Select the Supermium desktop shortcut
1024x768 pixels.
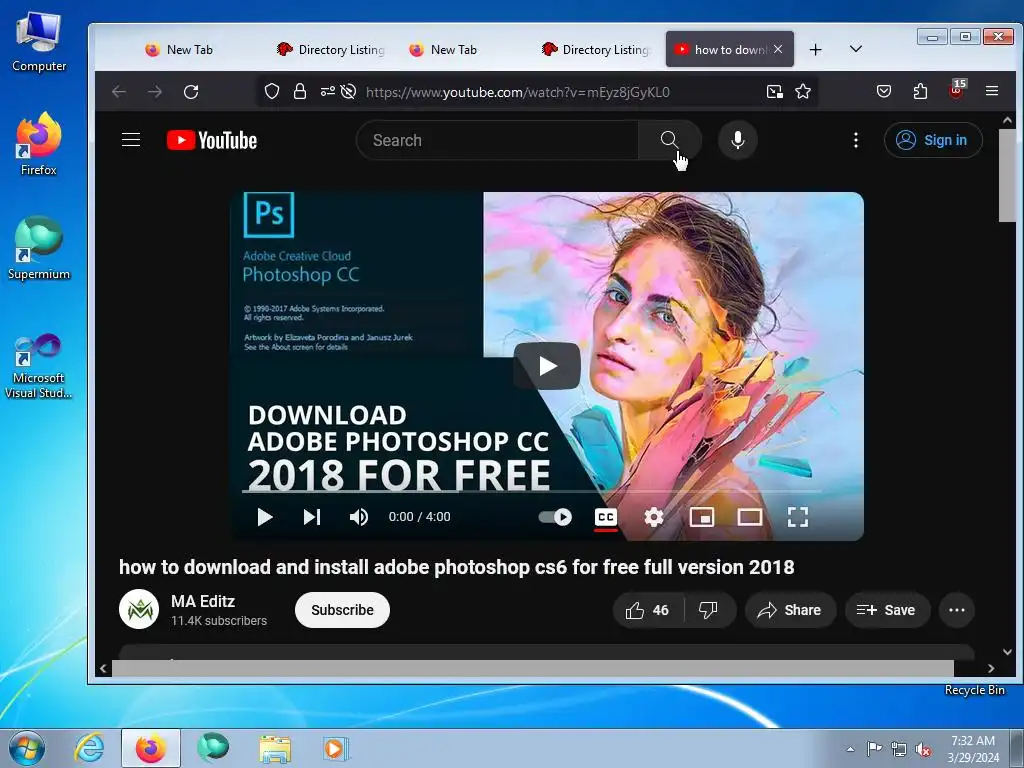click(39, 249)
